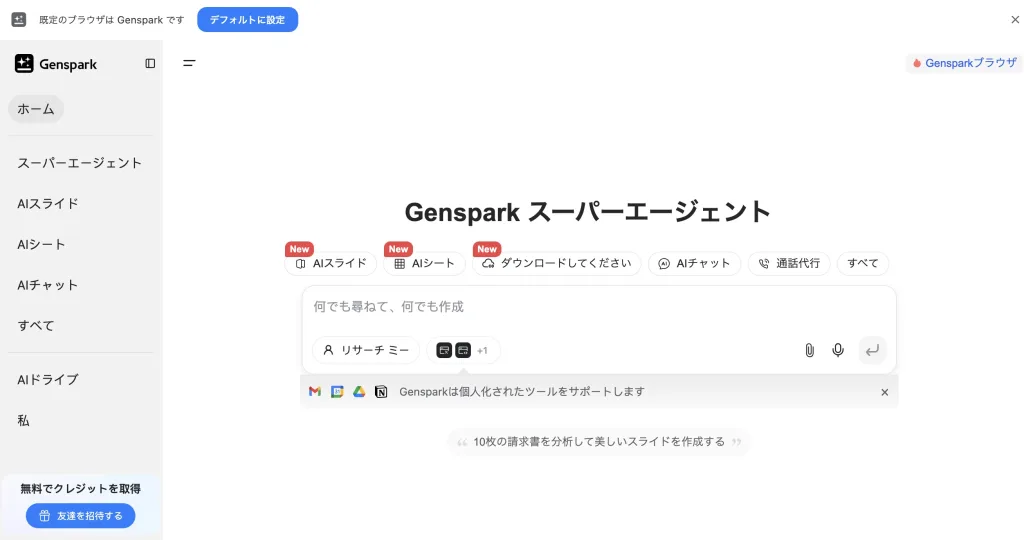Click the 友達を招待する button
Image resolution: width=1024 pixels, height=540 pixels.
coord(80,516)
